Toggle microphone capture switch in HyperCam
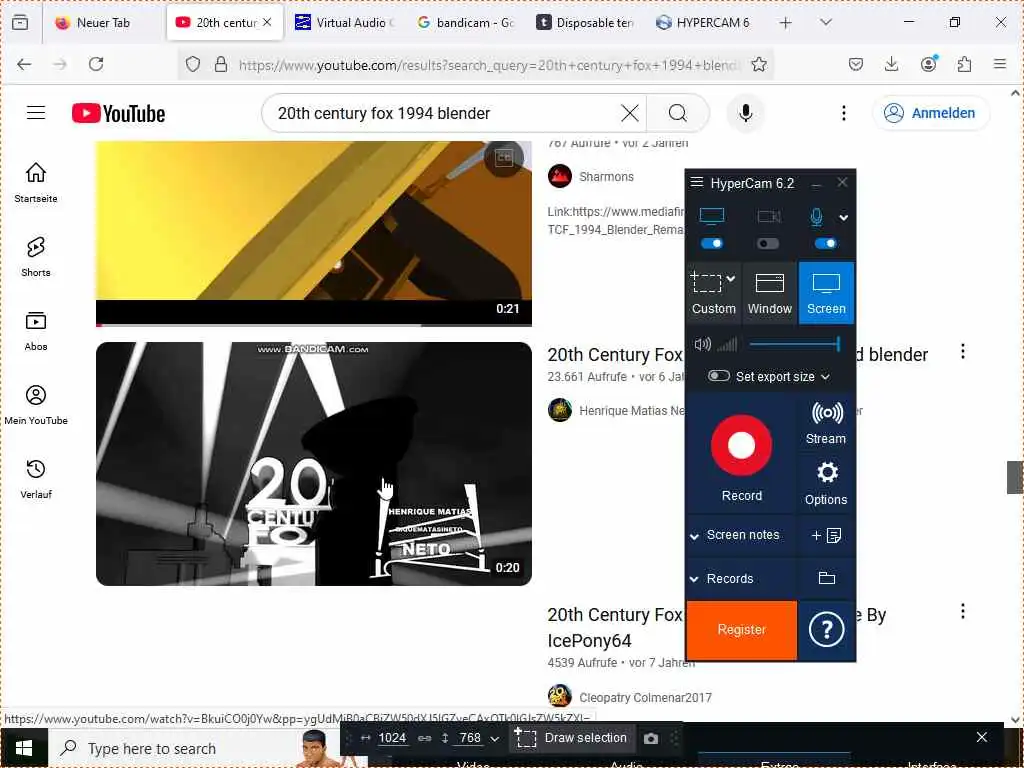The width and height of the screenshot is (1024, 768). pos(825,244)
